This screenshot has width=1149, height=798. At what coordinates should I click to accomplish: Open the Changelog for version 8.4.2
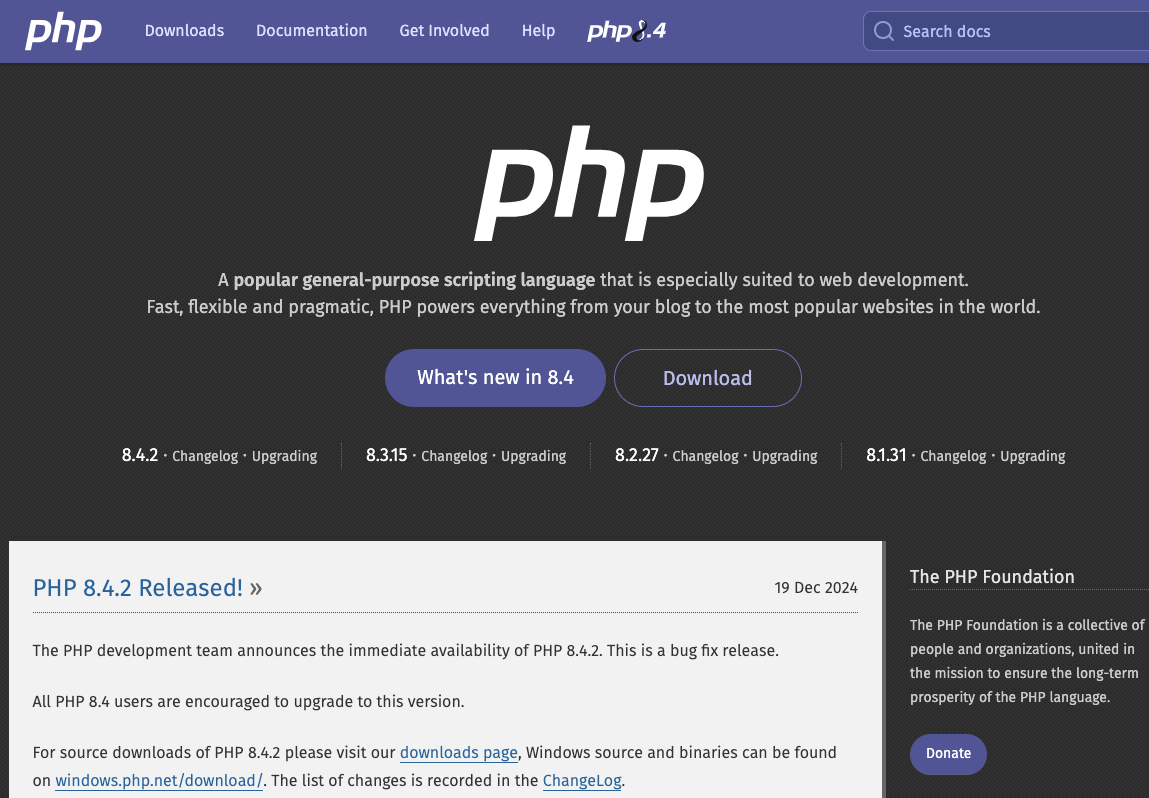coord(204,456)
